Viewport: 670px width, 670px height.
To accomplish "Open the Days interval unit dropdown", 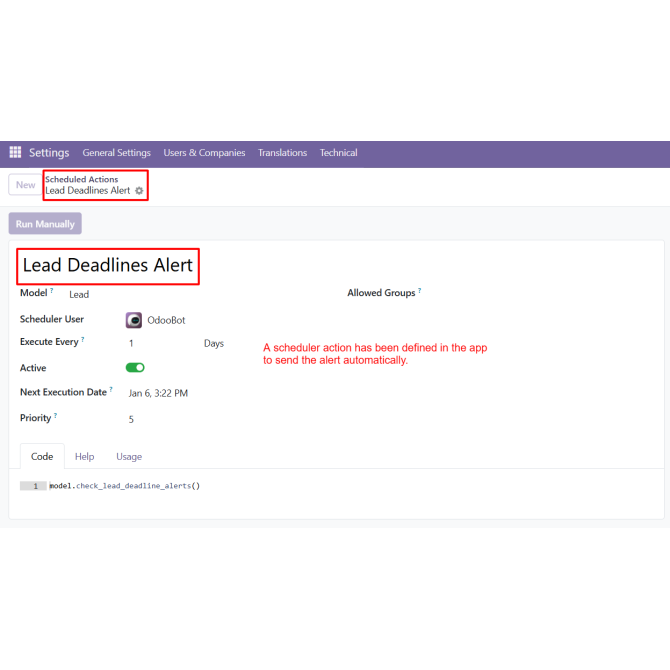I will 214,343.
